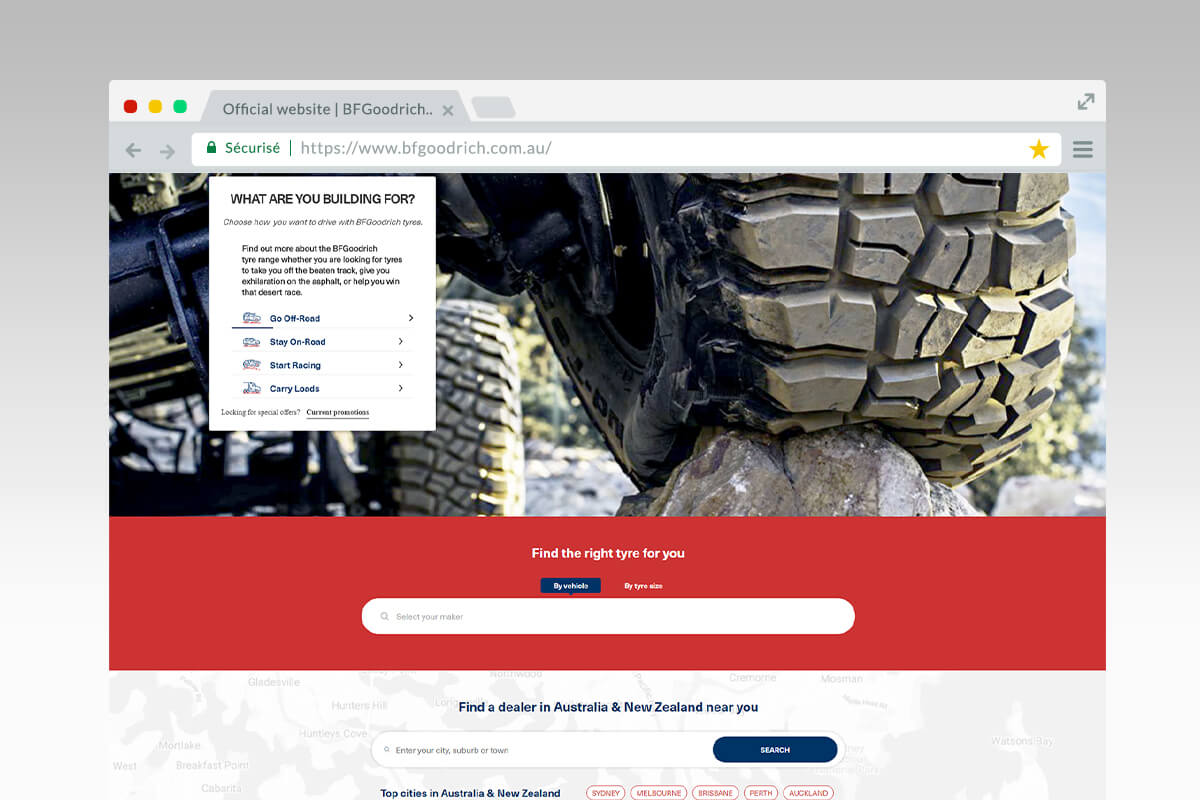Click the green window maximize dot
Viewport: 1200px width, 800px height.
[x=180, y=106]
